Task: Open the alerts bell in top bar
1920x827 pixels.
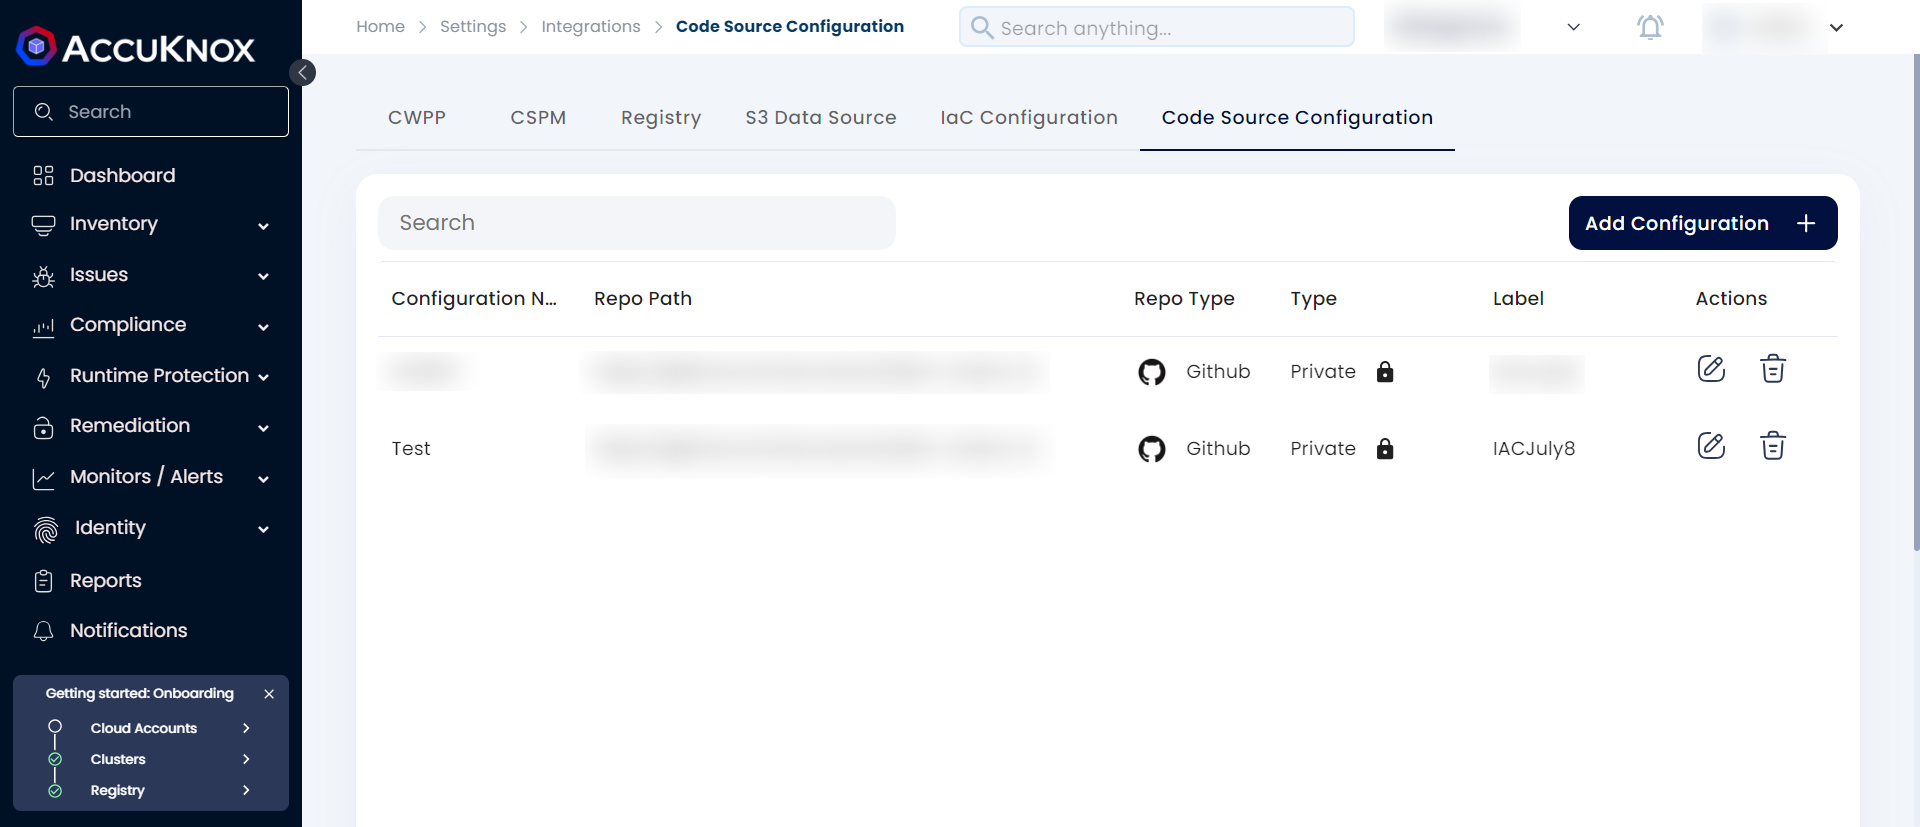Action: pyautogui.click(x=1650, y=27)
